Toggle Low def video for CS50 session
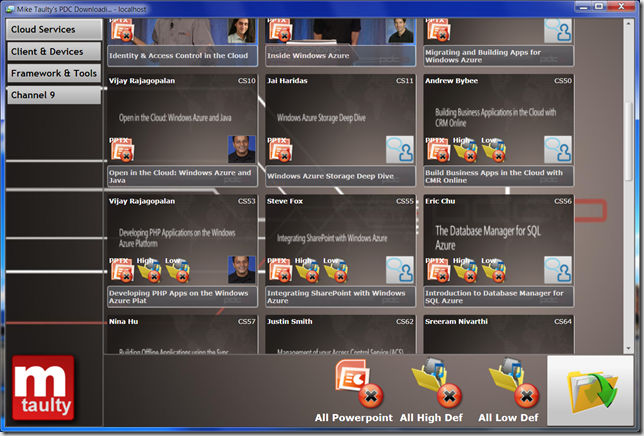 point(494,149)
